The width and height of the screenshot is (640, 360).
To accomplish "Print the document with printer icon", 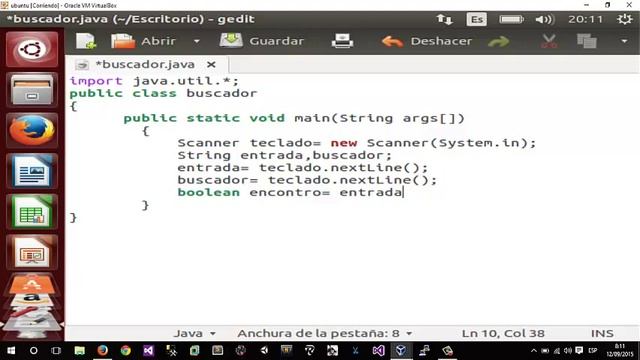I will (342, 41).
